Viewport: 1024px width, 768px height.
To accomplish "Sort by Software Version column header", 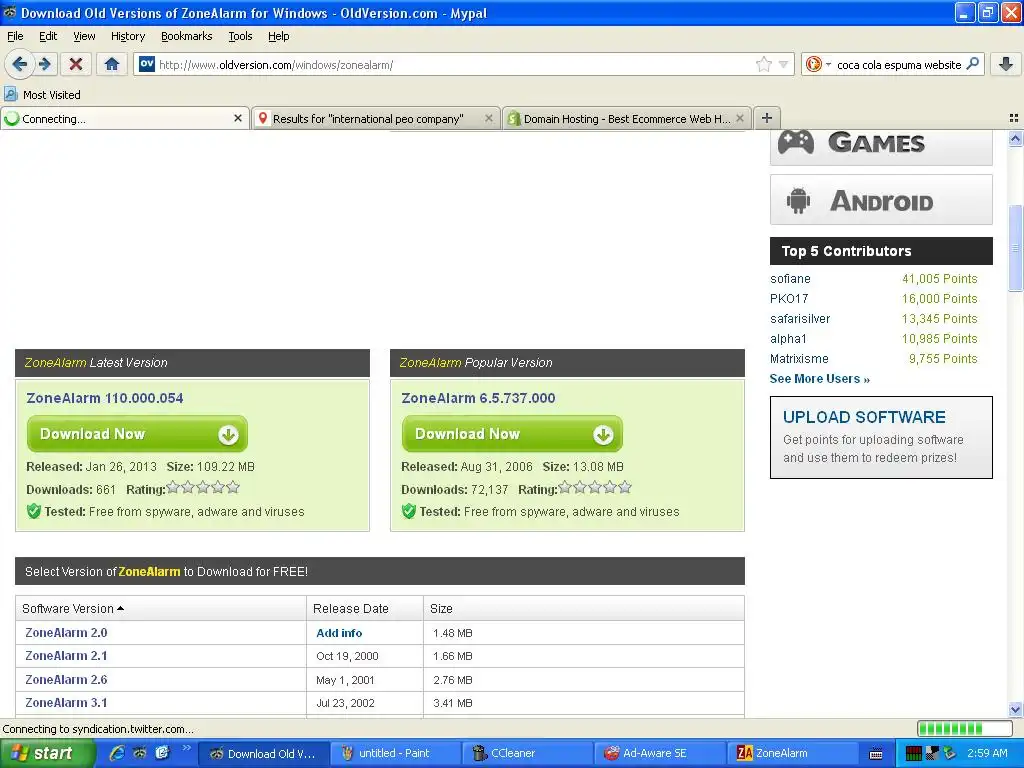I will [x=72, y=609].
